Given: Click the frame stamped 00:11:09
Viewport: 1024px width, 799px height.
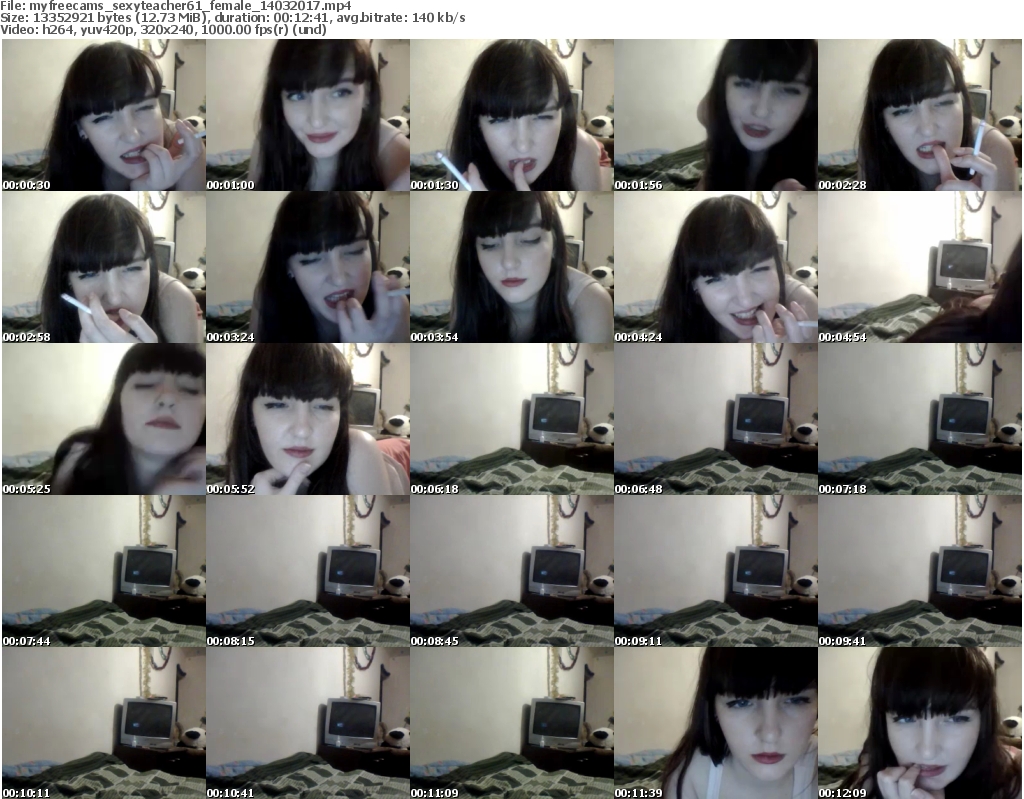Looking at the screenshot, I should (512, 723).
